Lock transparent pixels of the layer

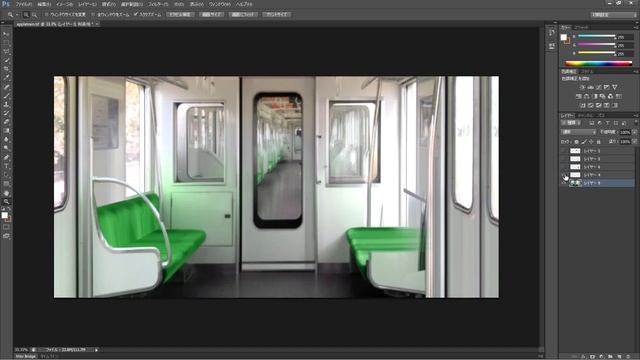[x=576, y=142]
